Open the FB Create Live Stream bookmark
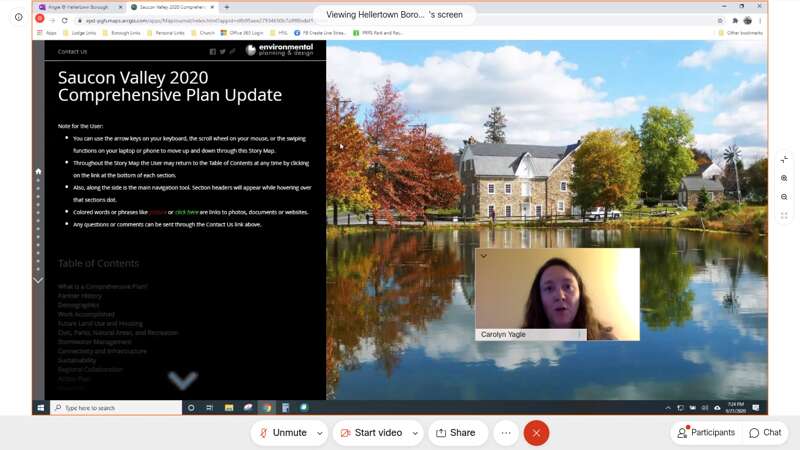The width and height of the screenshot is (800, 450). (x=320, y=33)
